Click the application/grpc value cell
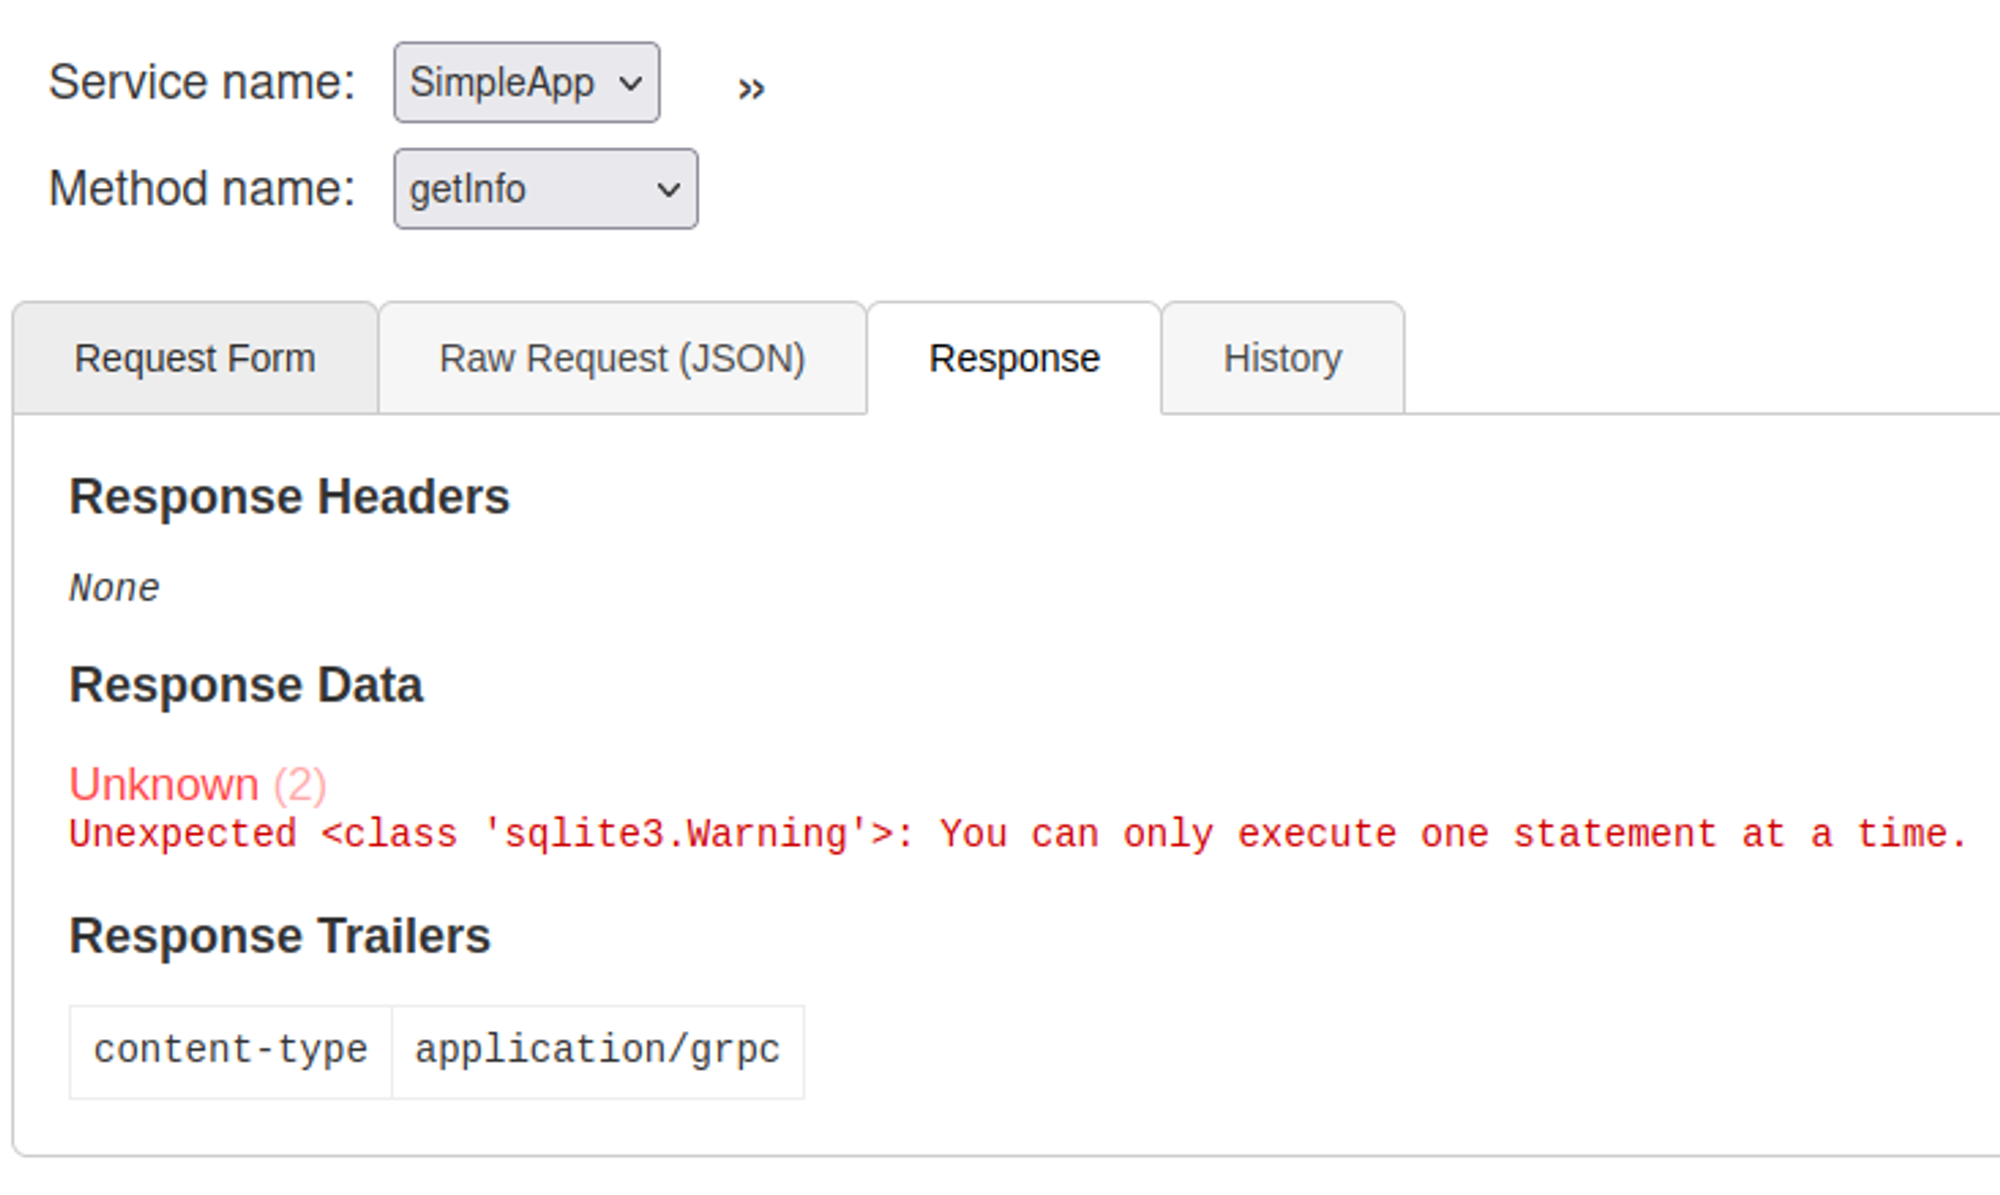This screenshot has height=1195, width=2000. tap(597, 1050)
